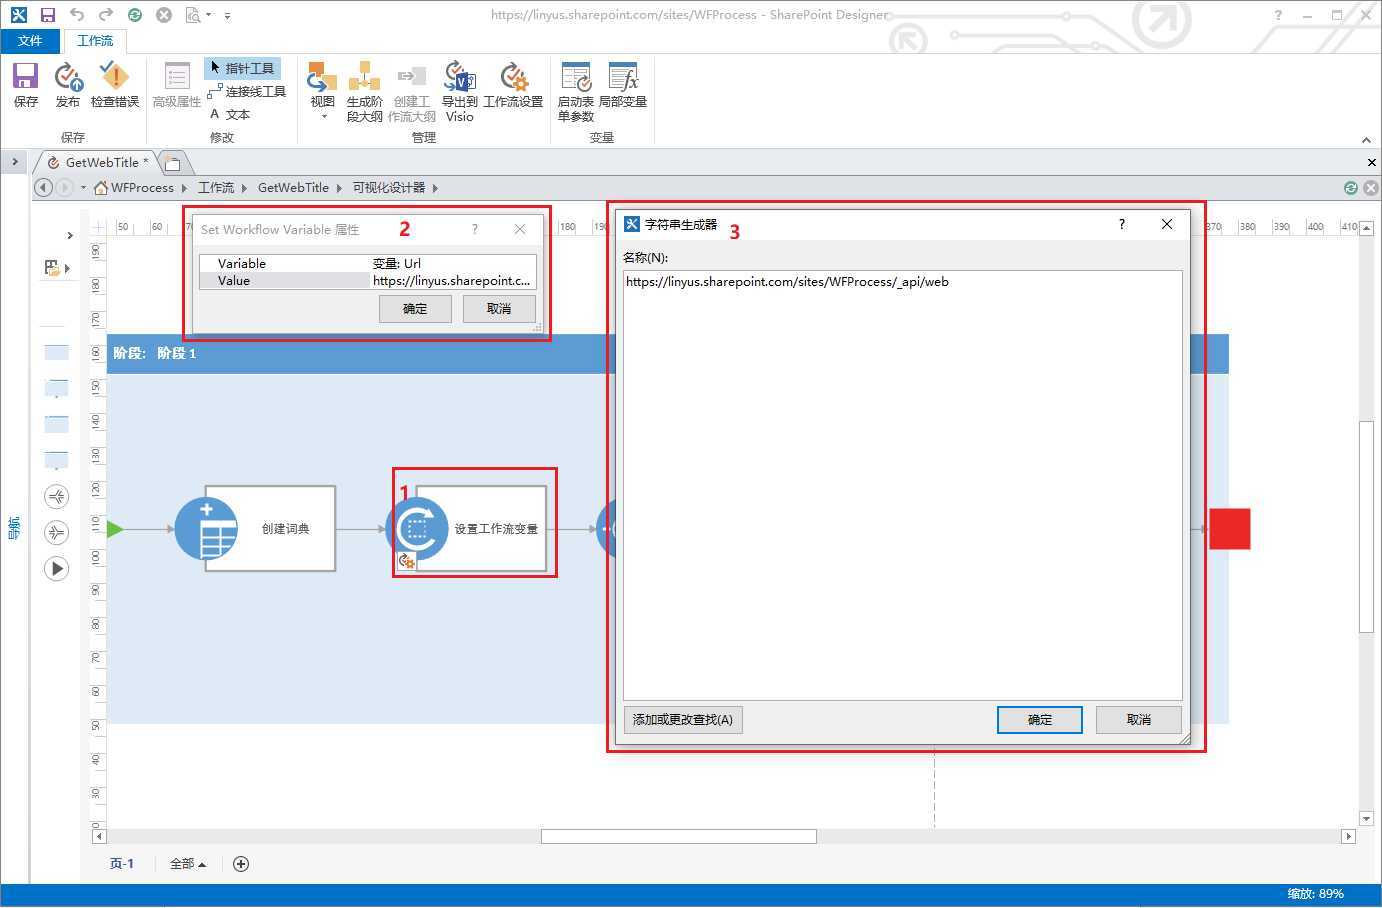Select the Variable property row
Image resolution: width=1382 pixels, height=908 pixels.
(x=367, y=263)
